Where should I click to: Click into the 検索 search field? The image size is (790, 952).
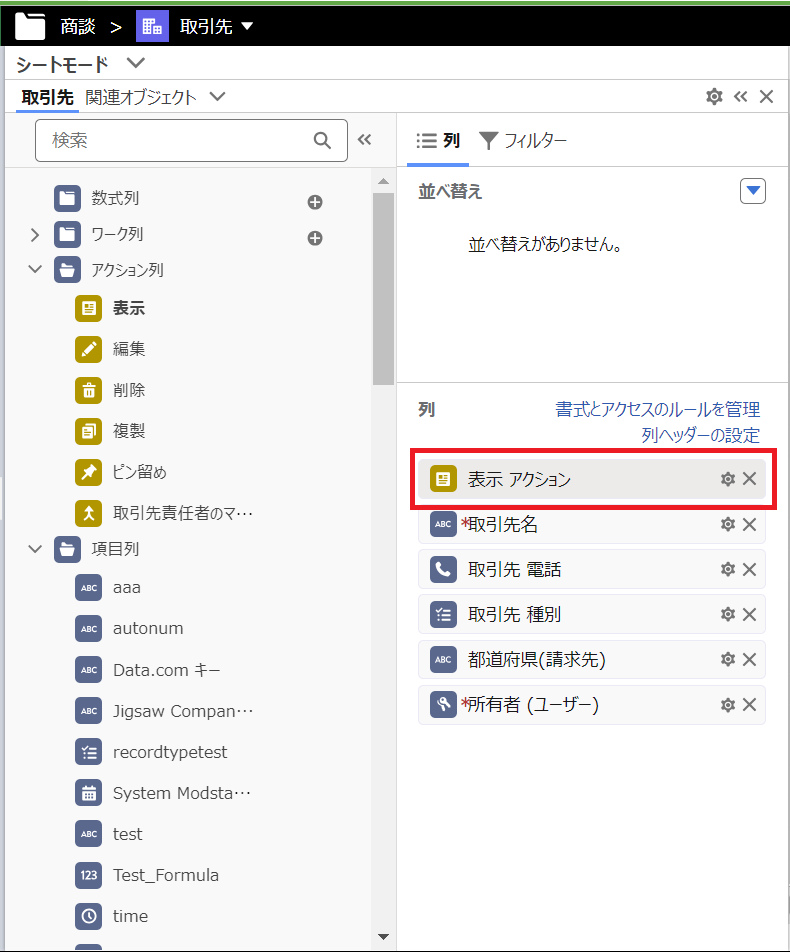pos(191,140)
